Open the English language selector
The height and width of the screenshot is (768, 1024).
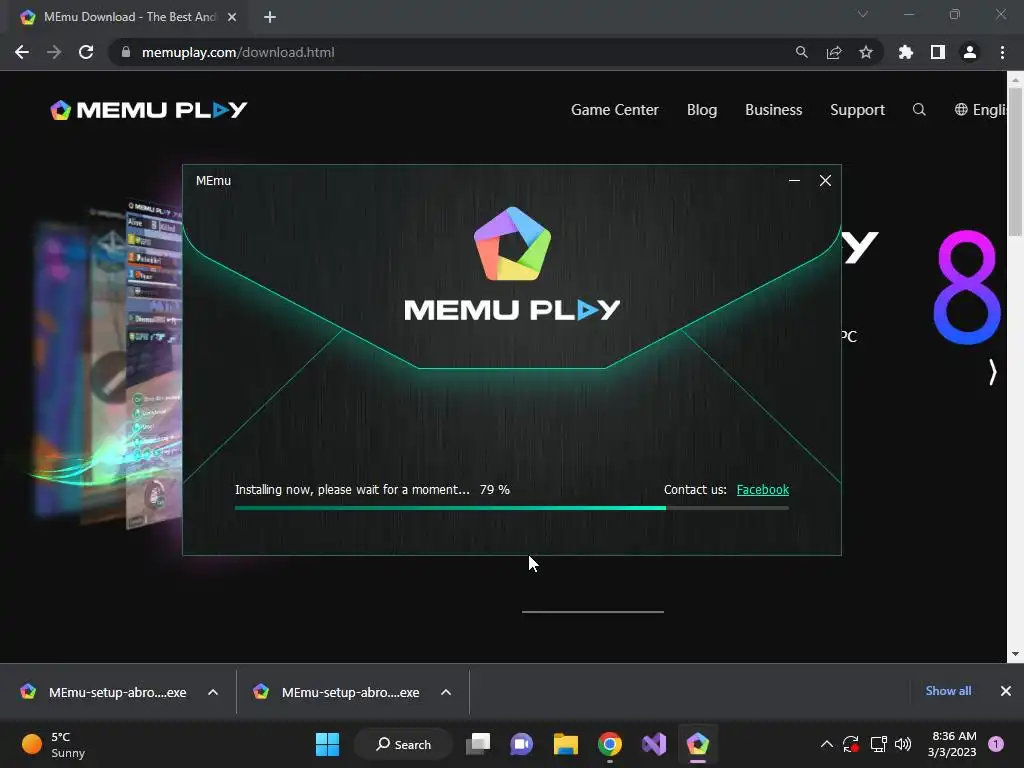click(980, 110)
